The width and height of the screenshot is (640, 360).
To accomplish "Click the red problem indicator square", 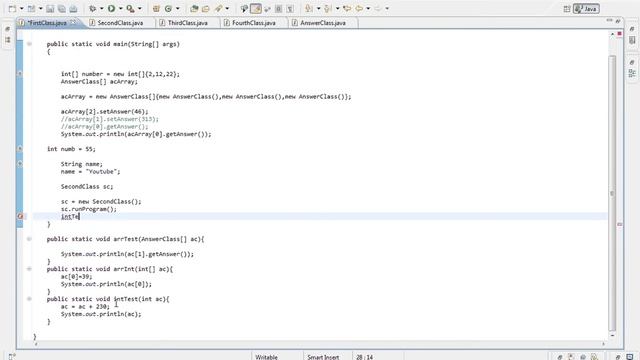I will tap(620, 33).
